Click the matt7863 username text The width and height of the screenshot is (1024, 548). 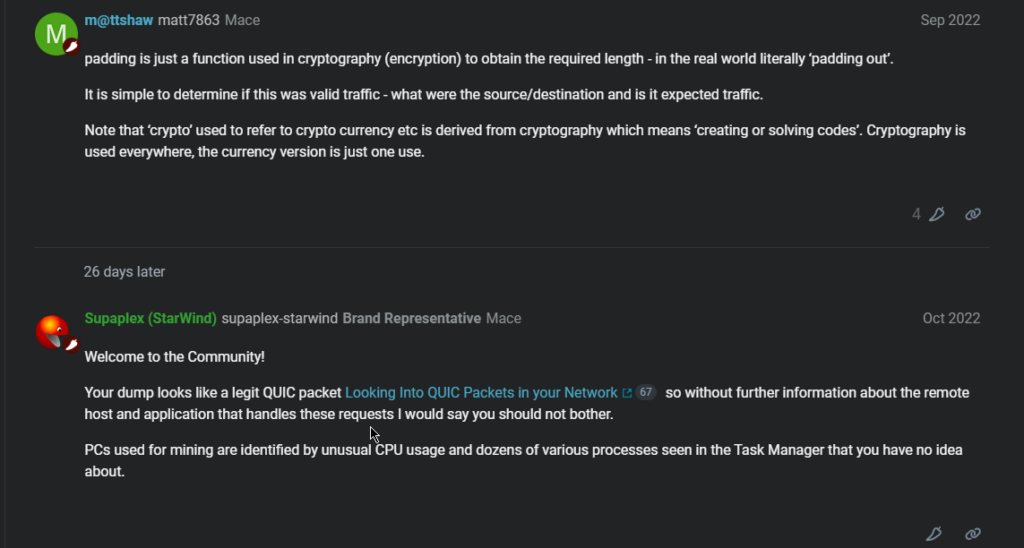tap(189, 20)
